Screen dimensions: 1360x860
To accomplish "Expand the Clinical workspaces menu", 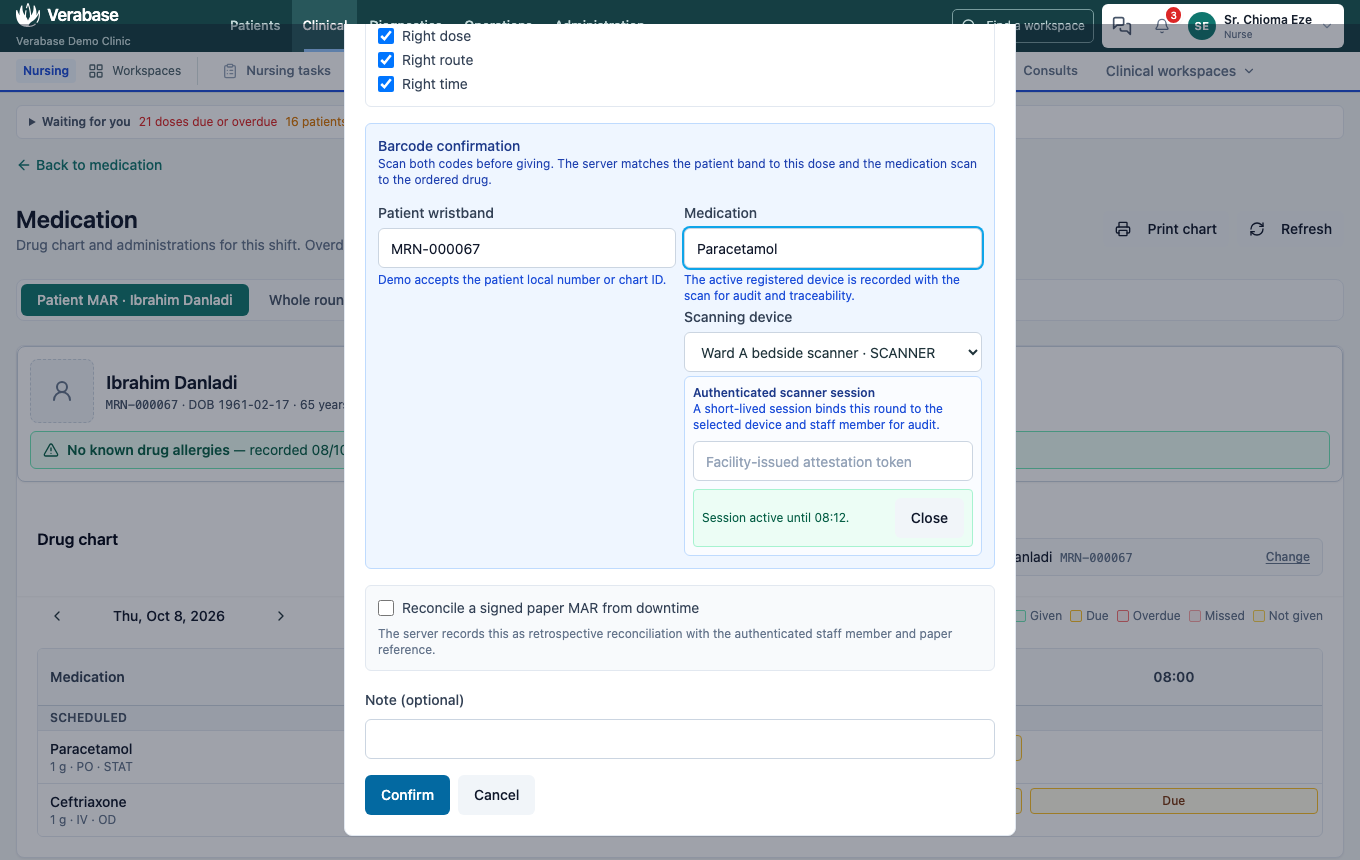I will pos(1179,71).
